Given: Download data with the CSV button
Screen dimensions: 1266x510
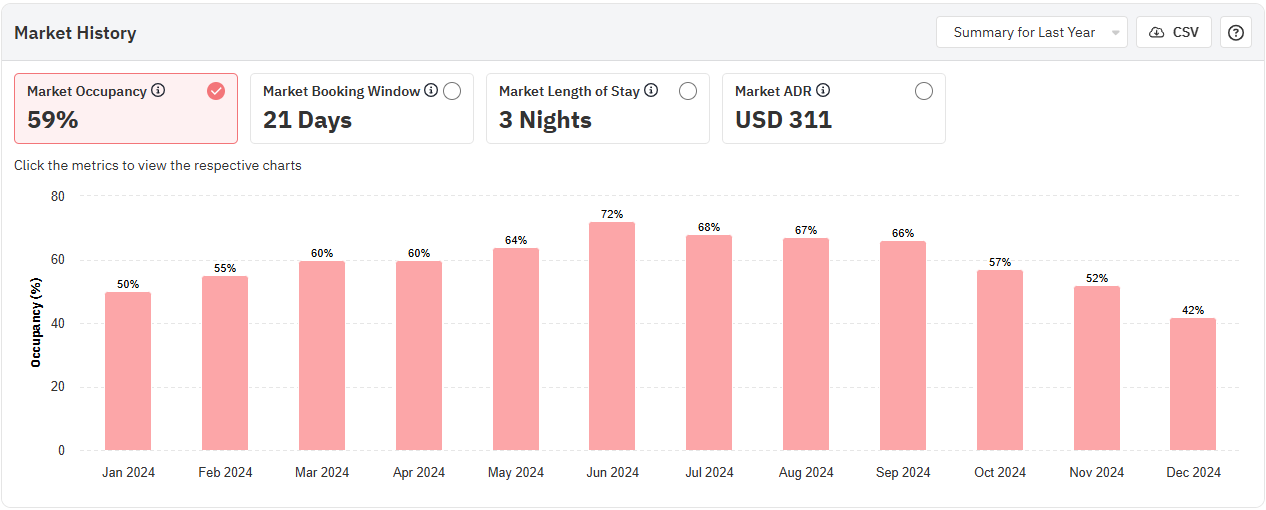Looking at the screenshot, I should coord(1174,32).
